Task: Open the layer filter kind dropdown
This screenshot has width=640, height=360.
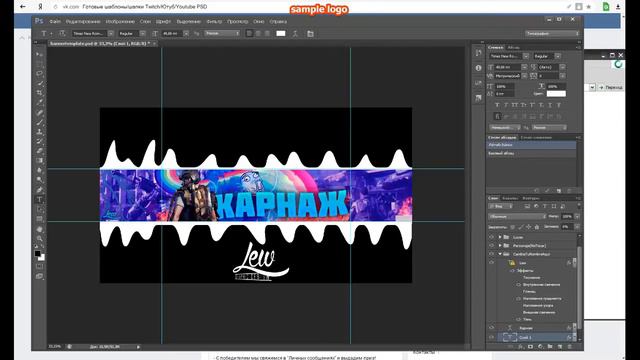Action: tap(501, 207)
